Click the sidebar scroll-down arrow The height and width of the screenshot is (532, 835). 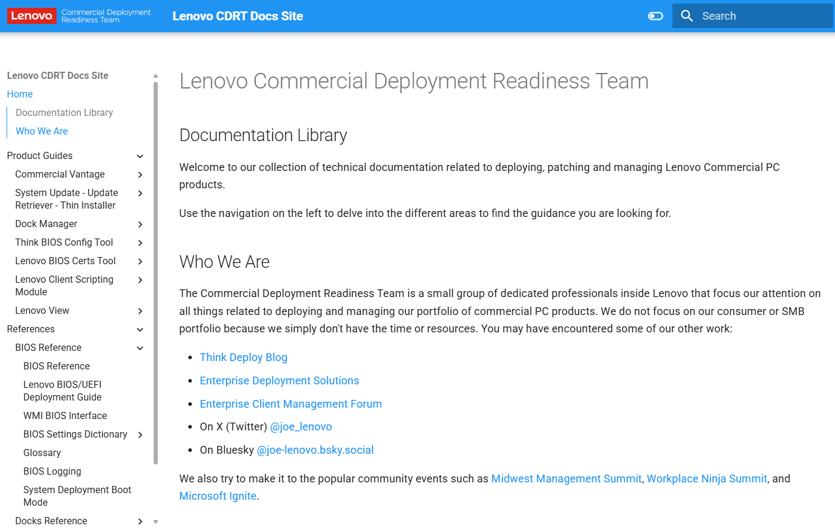click(155, 522)
